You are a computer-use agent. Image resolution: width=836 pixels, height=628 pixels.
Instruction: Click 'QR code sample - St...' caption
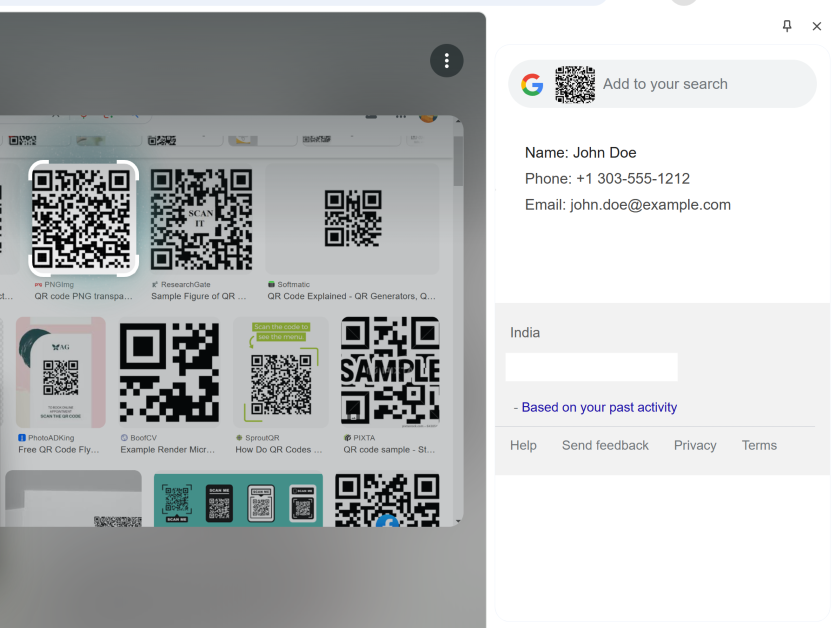coord(389,450)
